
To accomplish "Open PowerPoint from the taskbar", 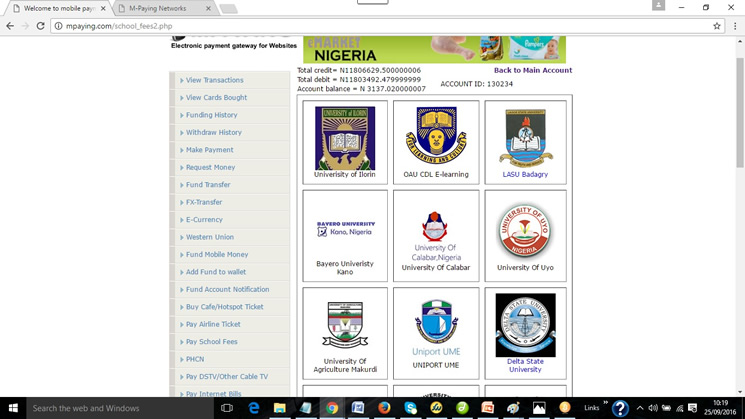I will 487,408.
